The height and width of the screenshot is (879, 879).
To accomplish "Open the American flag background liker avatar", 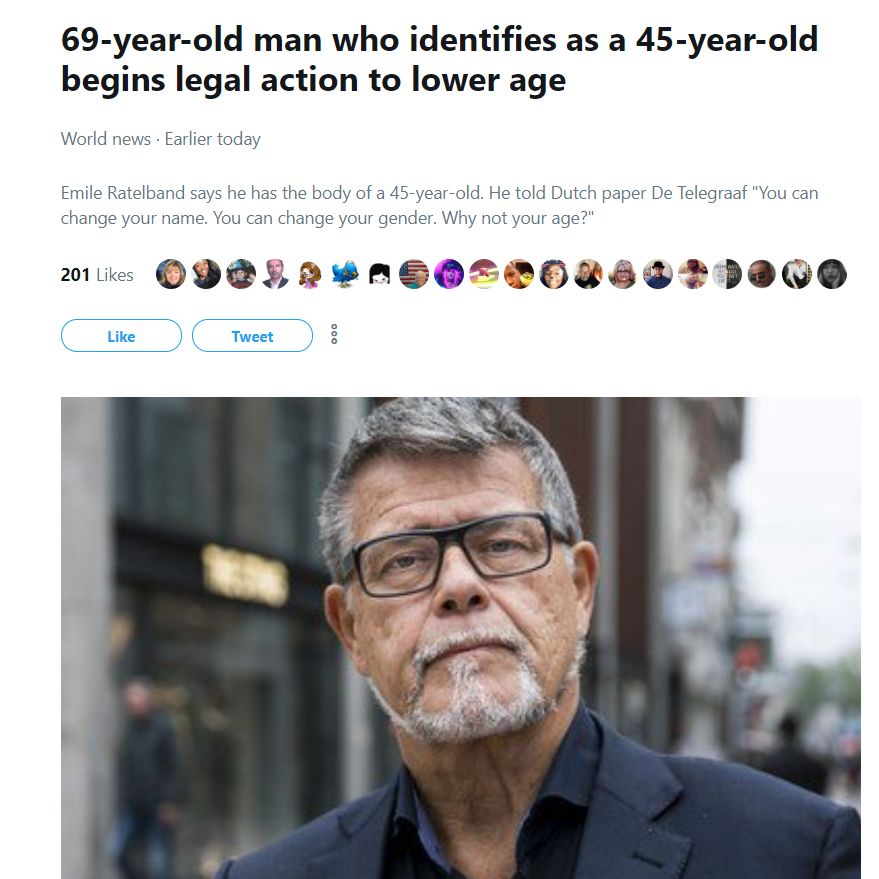I will [x=414, y=274].
